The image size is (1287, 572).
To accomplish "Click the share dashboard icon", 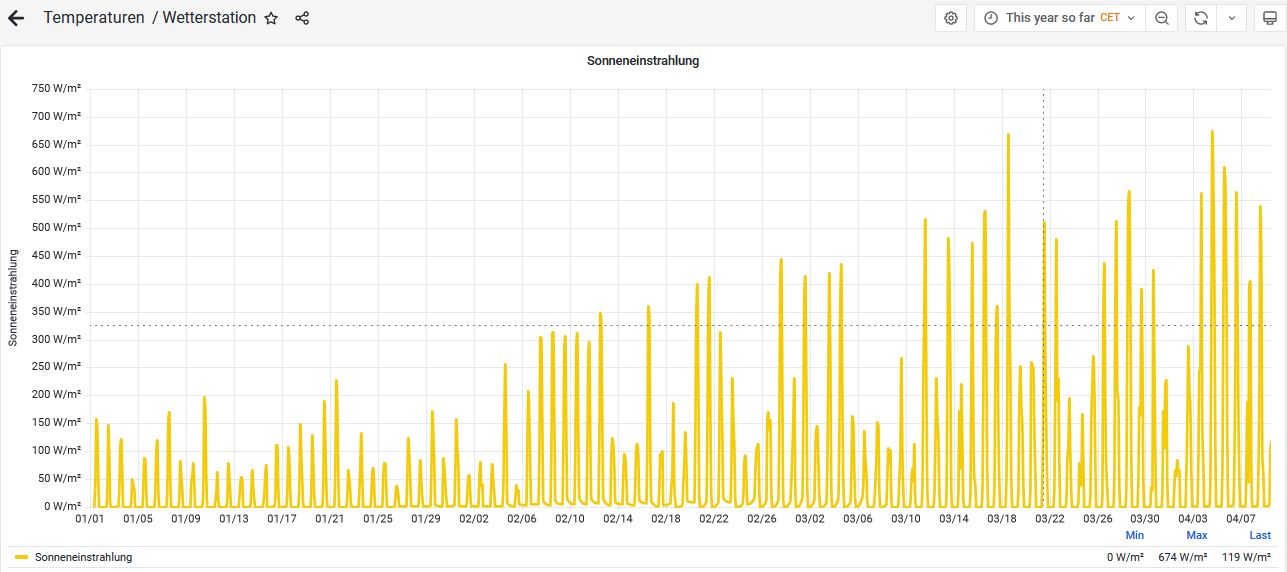I will [302, 18].
